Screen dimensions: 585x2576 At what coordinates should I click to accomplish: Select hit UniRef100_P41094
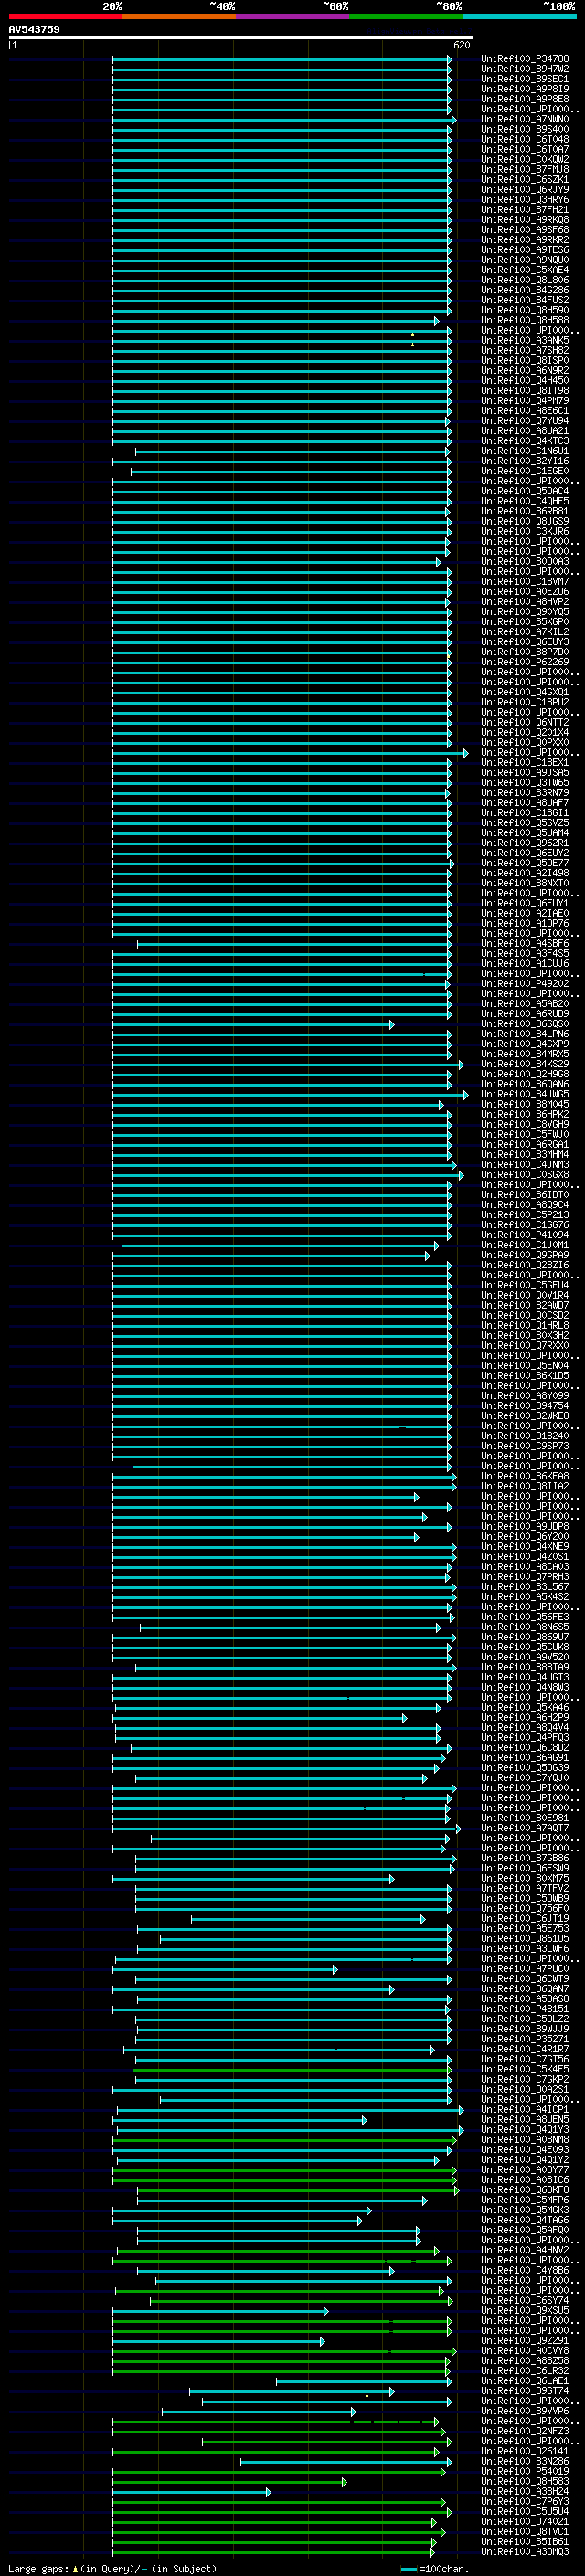pyautogui.click(x=525, y=1235)
